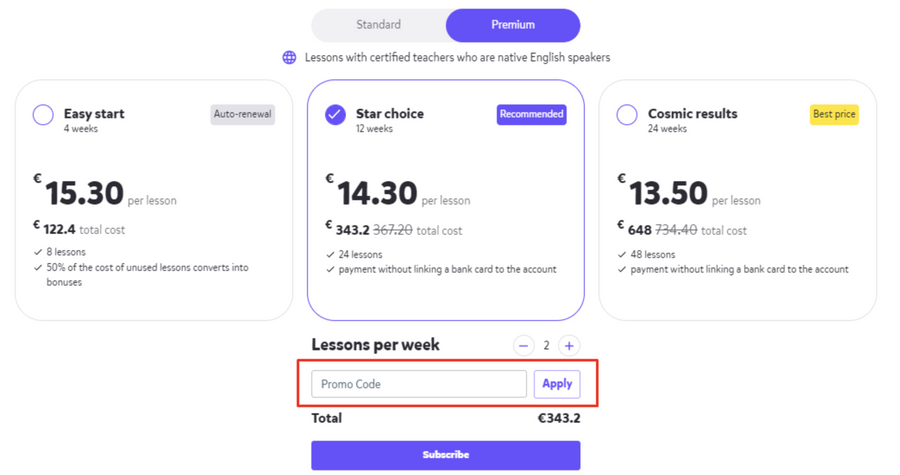Click the €15.30 per lesson price
Image resolution: width=900 pixels, height=475 pixels.
84,192
